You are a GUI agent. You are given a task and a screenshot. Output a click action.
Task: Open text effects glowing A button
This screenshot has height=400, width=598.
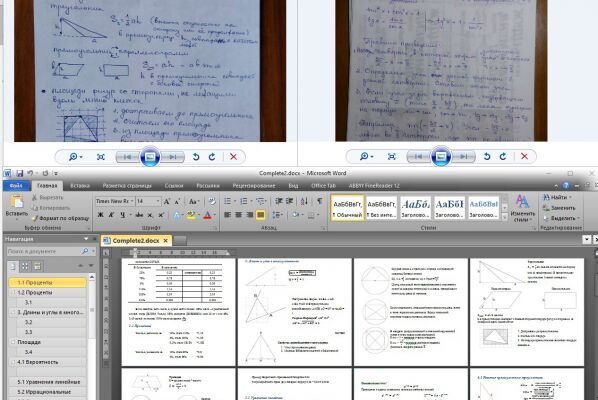coord(177,215)
